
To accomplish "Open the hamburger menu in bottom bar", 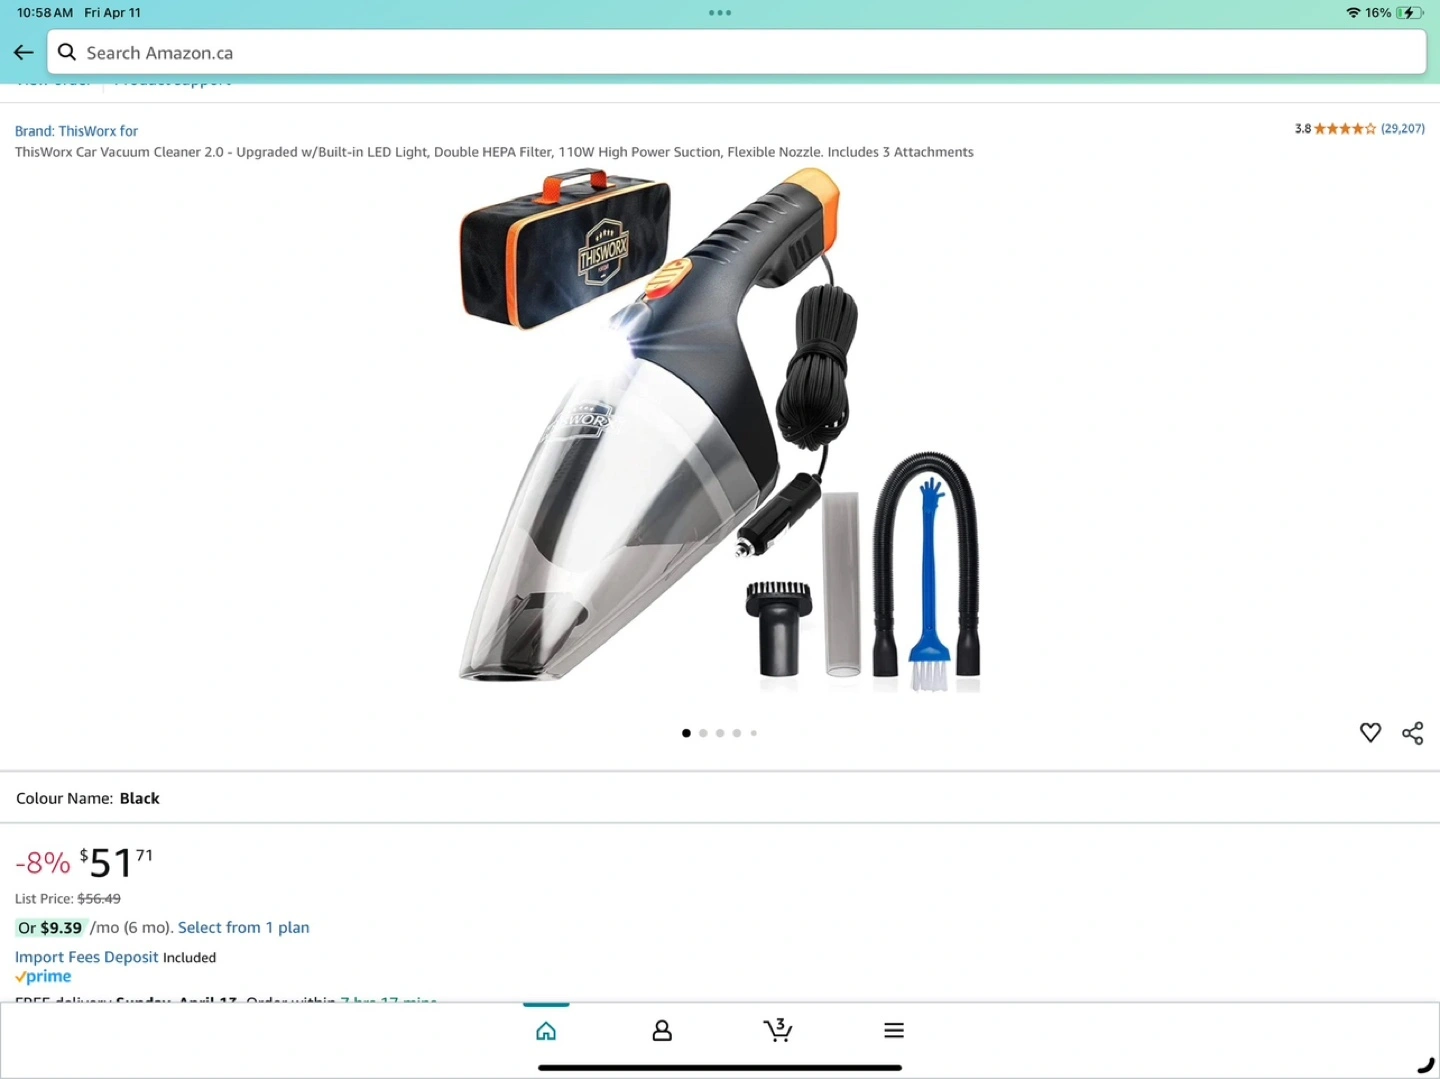I will [894, 1031].
